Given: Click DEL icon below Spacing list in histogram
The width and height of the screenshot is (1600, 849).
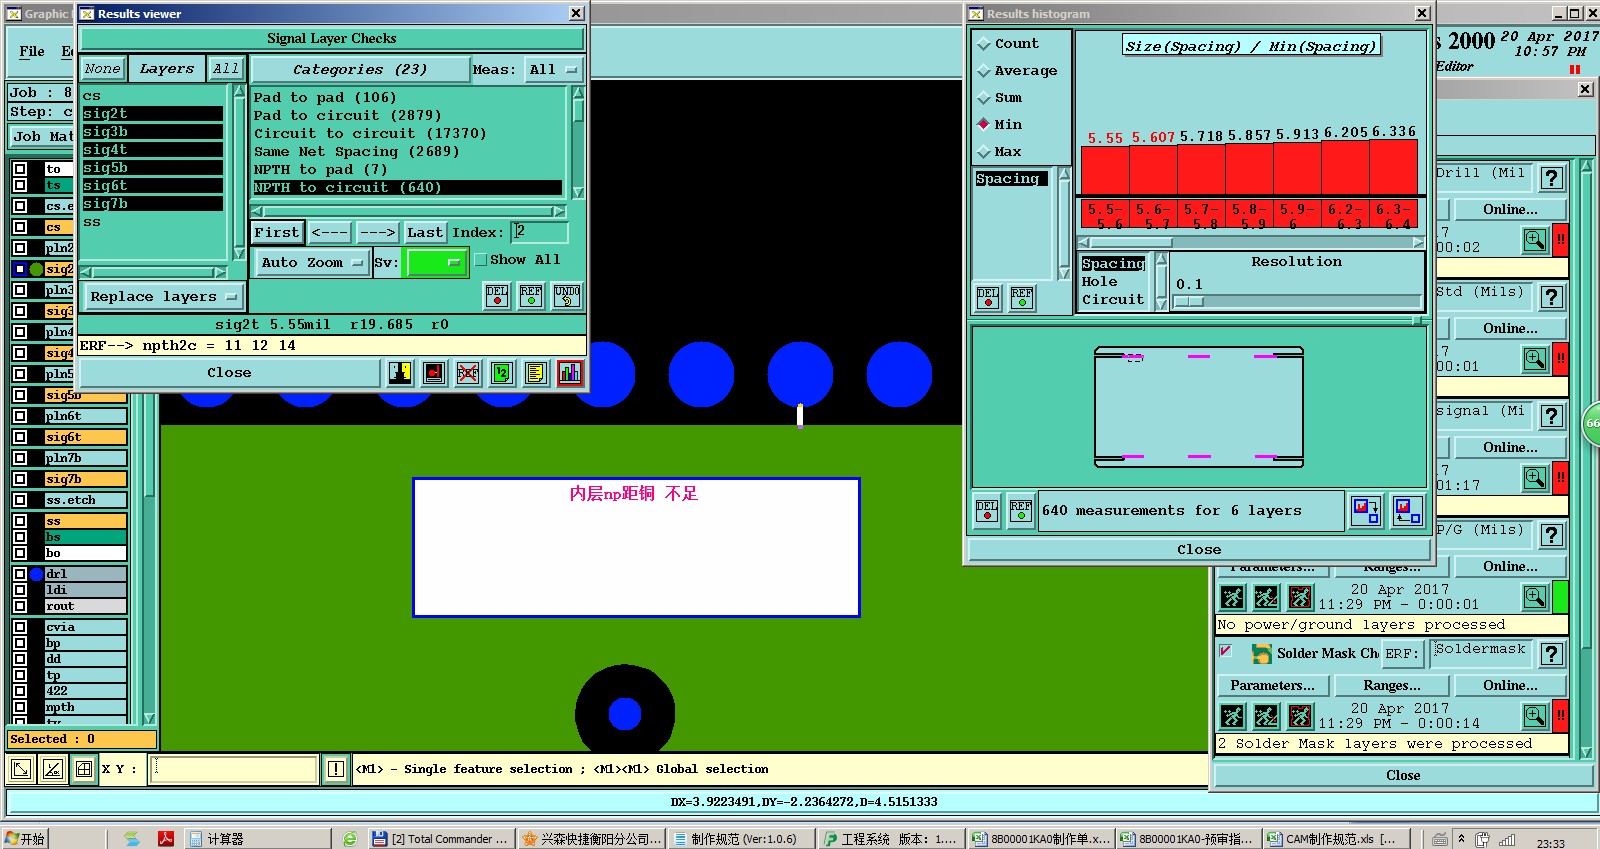Looking at the screenshot, I should point(988,298).
